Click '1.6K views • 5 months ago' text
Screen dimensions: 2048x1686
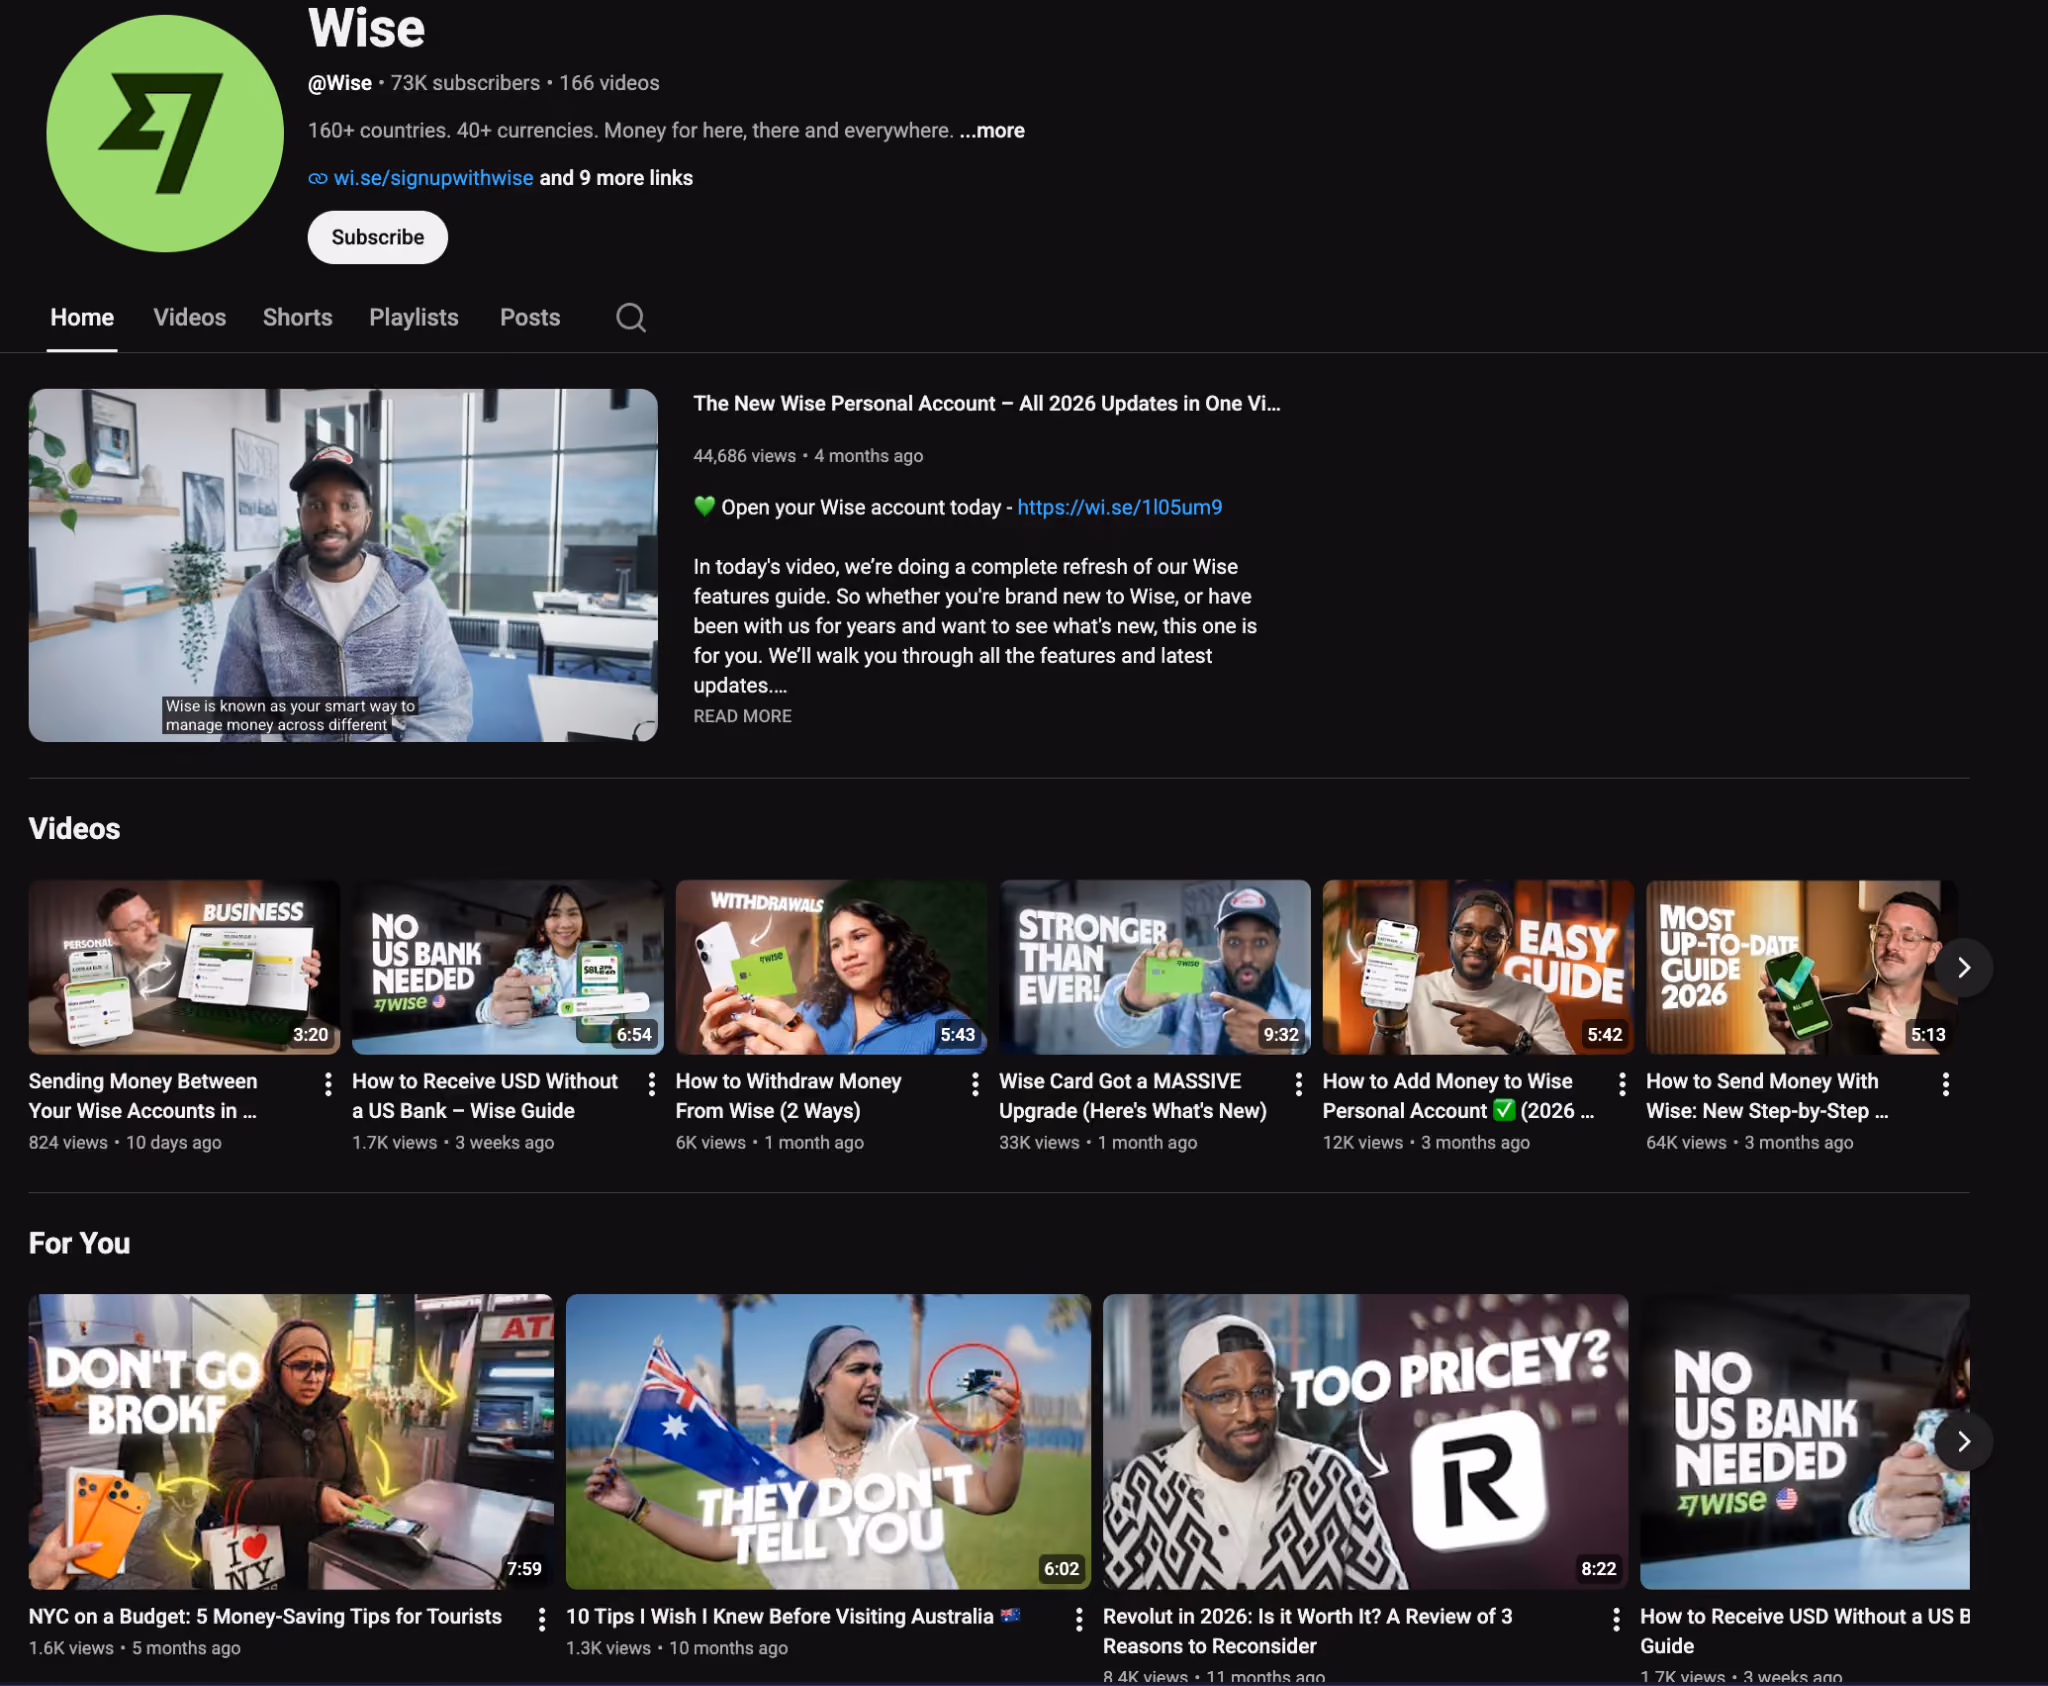[134, 1648]
